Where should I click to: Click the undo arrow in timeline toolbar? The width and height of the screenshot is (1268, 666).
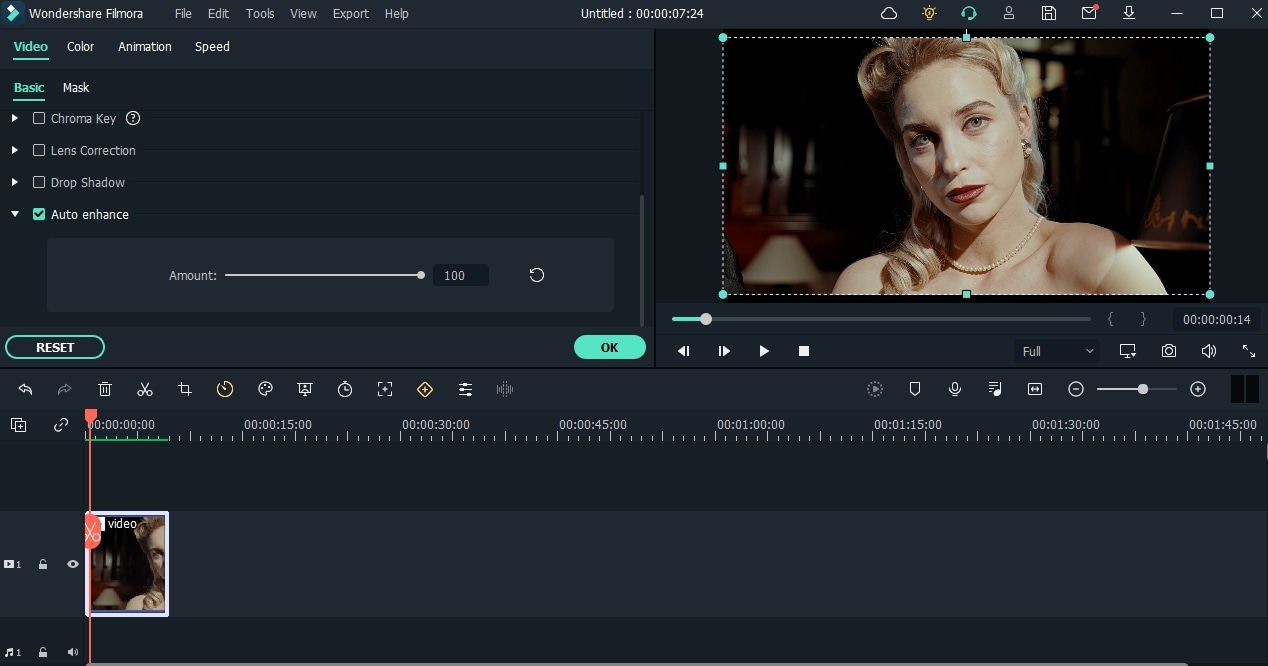click(x=25, y=389)
